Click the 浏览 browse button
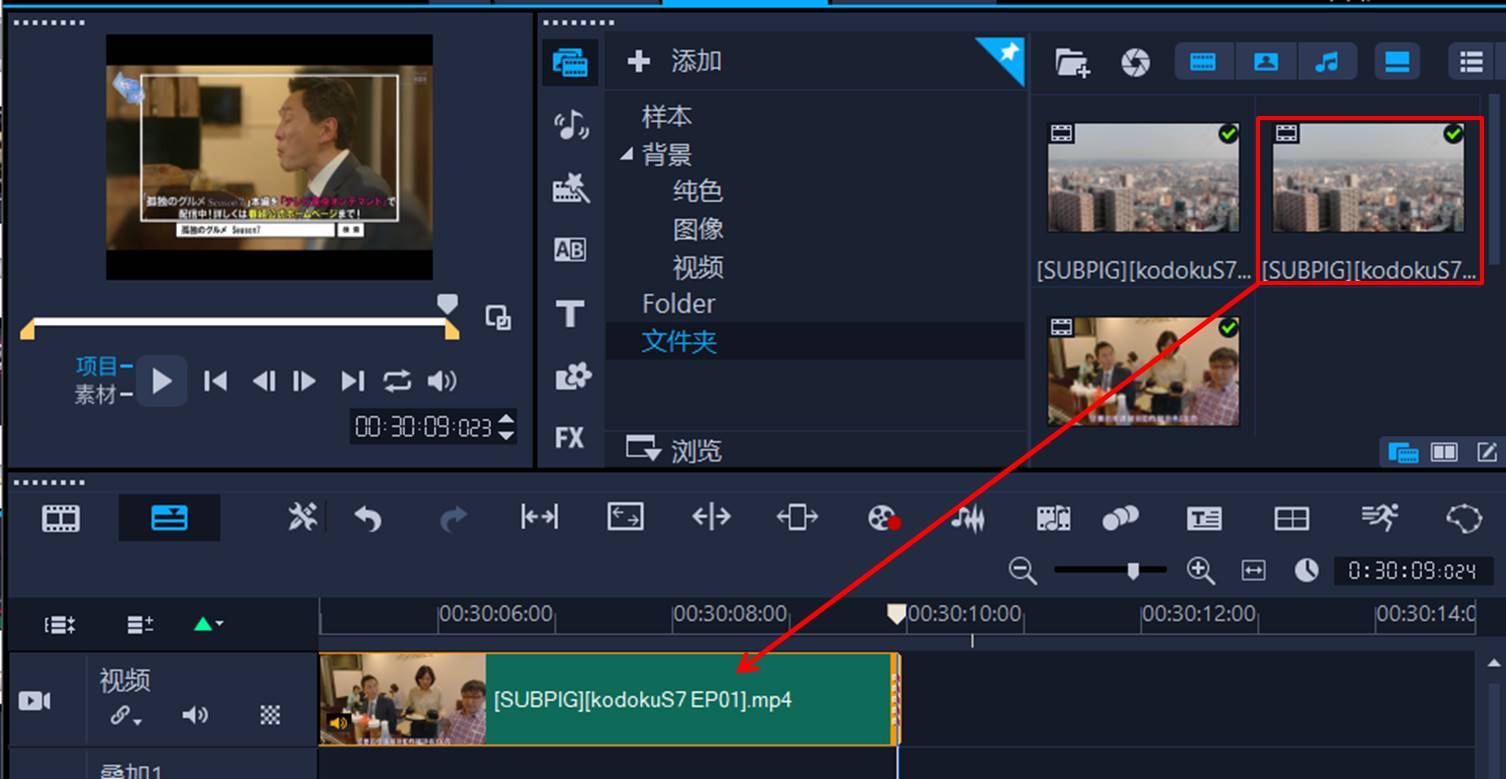Screen dimensions: 1506x779 [x=672, y=450]
